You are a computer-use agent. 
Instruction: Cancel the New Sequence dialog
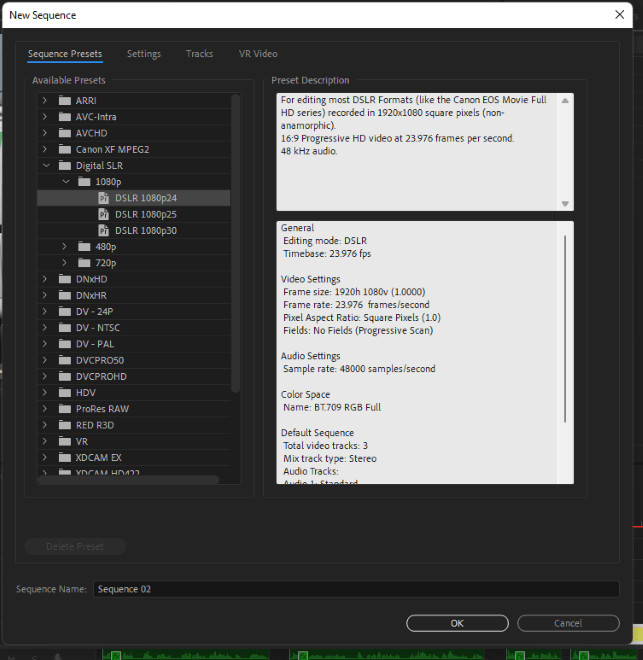[568, 623]
